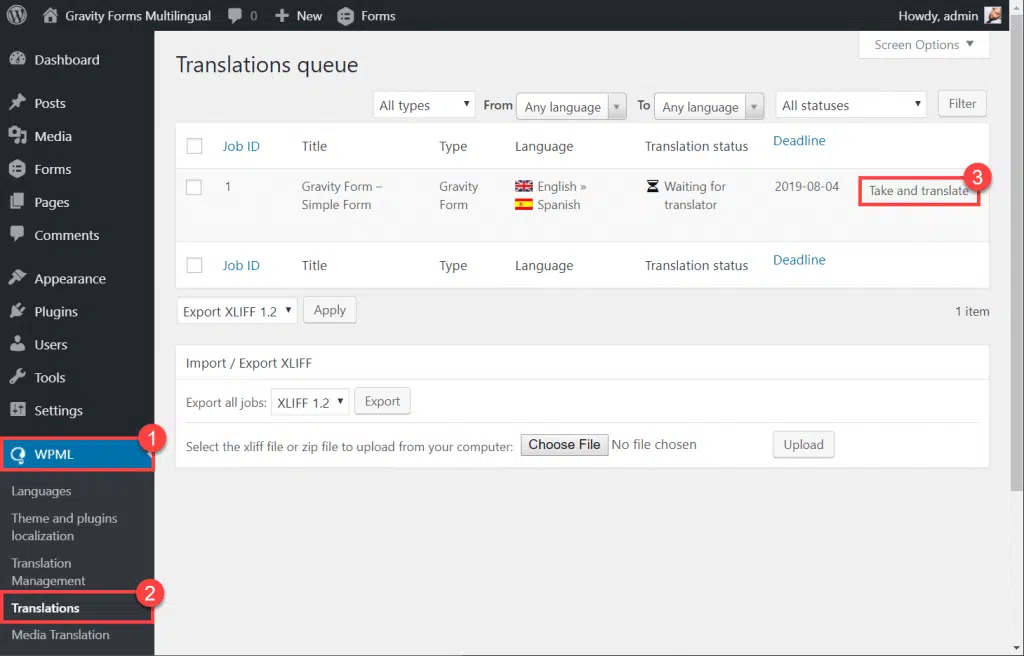The width and height of the screenshot is (1024, 656).
Task: Open the To Any language dropdown
Action: click(x=709, y=107)
